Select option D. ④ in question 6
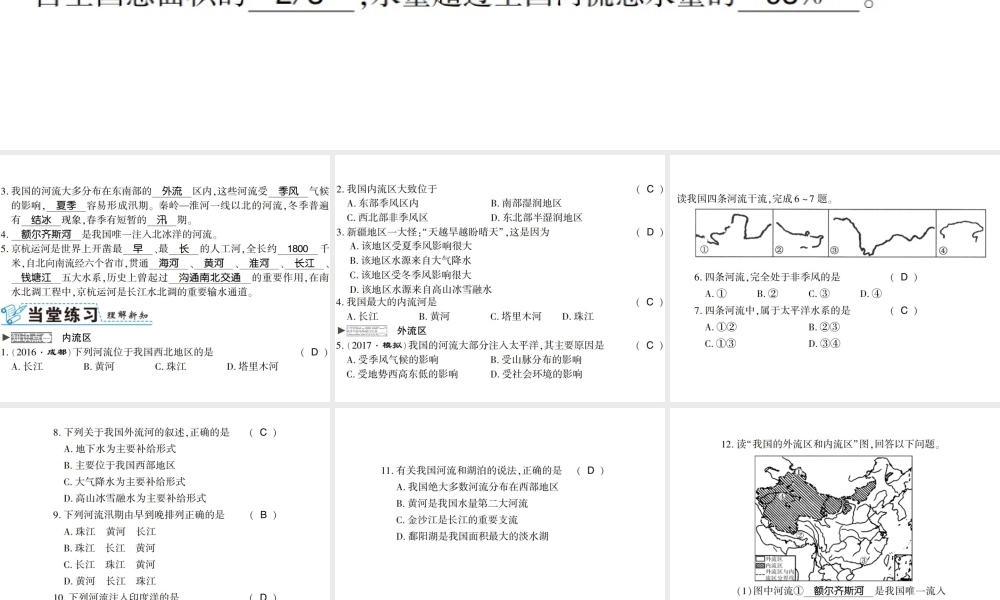Screen dimensions: 1000x600 pyautogui.click(x=871, y=294)
